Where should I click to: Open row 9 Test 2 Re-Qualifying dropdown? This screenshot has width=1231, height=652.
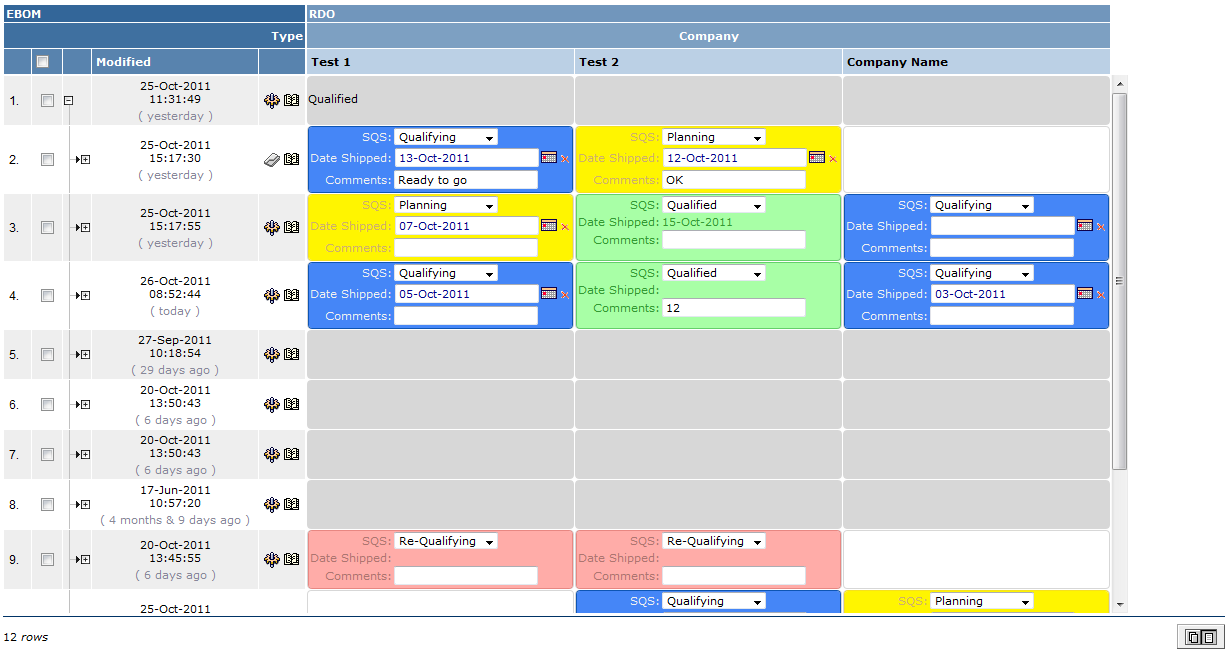[714, 541]
